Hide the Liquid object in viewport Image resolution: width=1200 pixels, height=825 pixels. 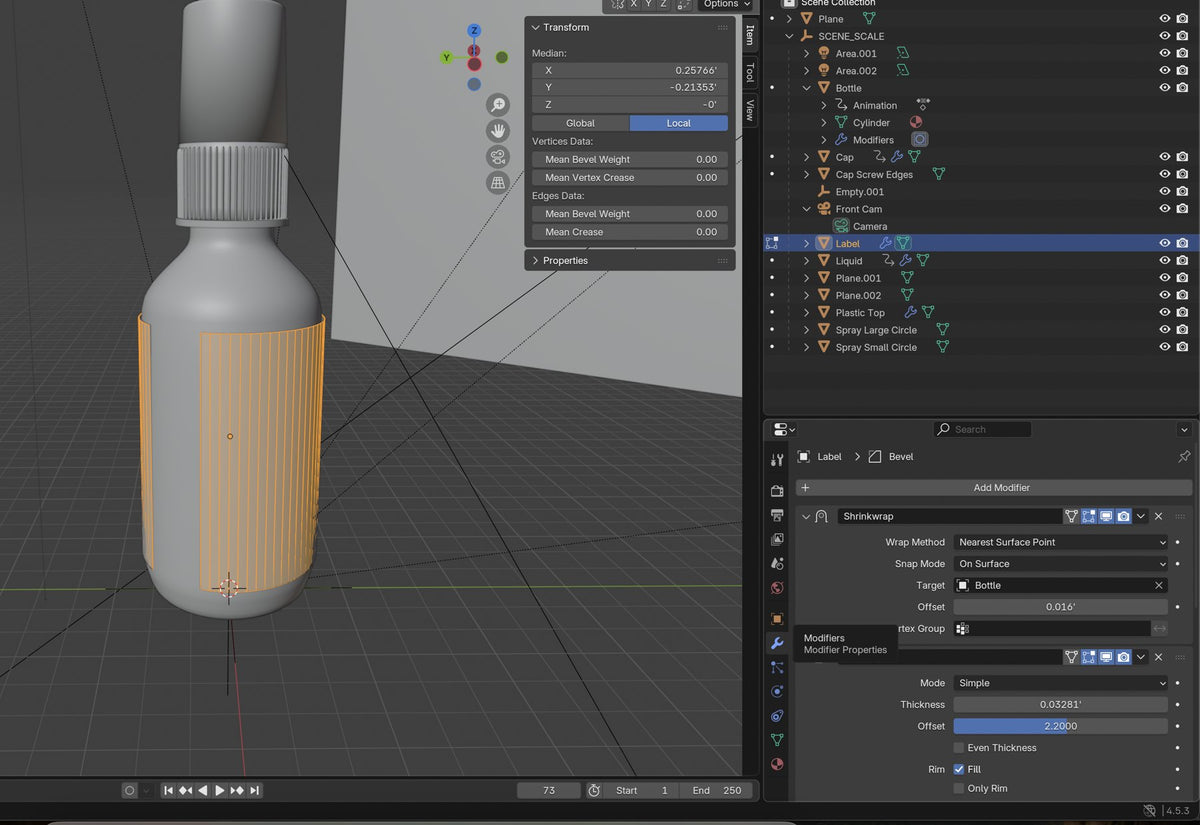click(1165, 260)
